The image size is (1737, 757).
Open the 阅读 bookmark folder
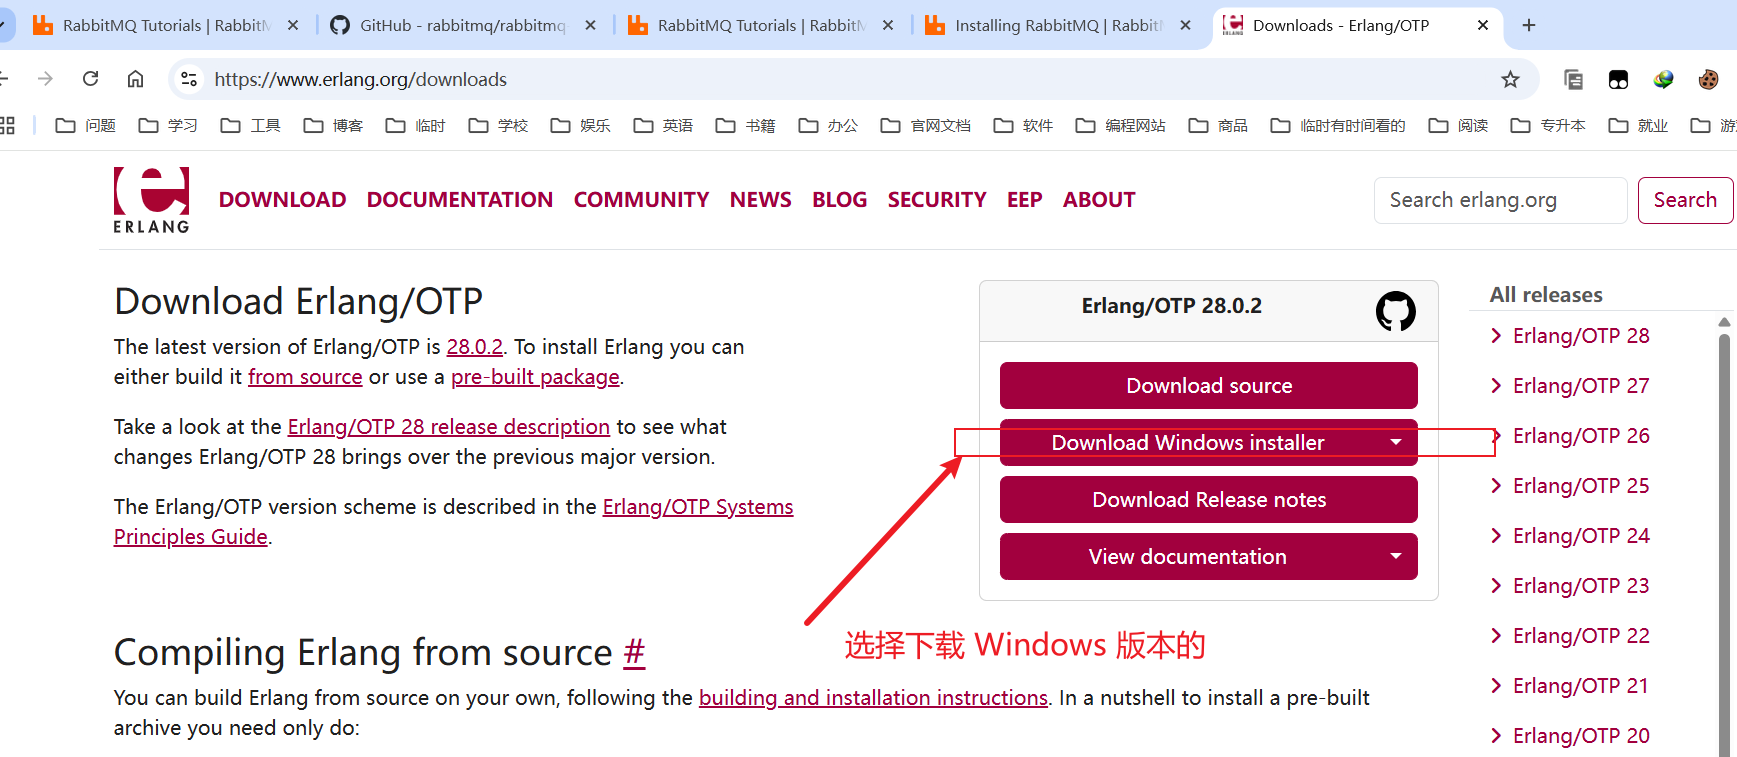point(1458,125)
